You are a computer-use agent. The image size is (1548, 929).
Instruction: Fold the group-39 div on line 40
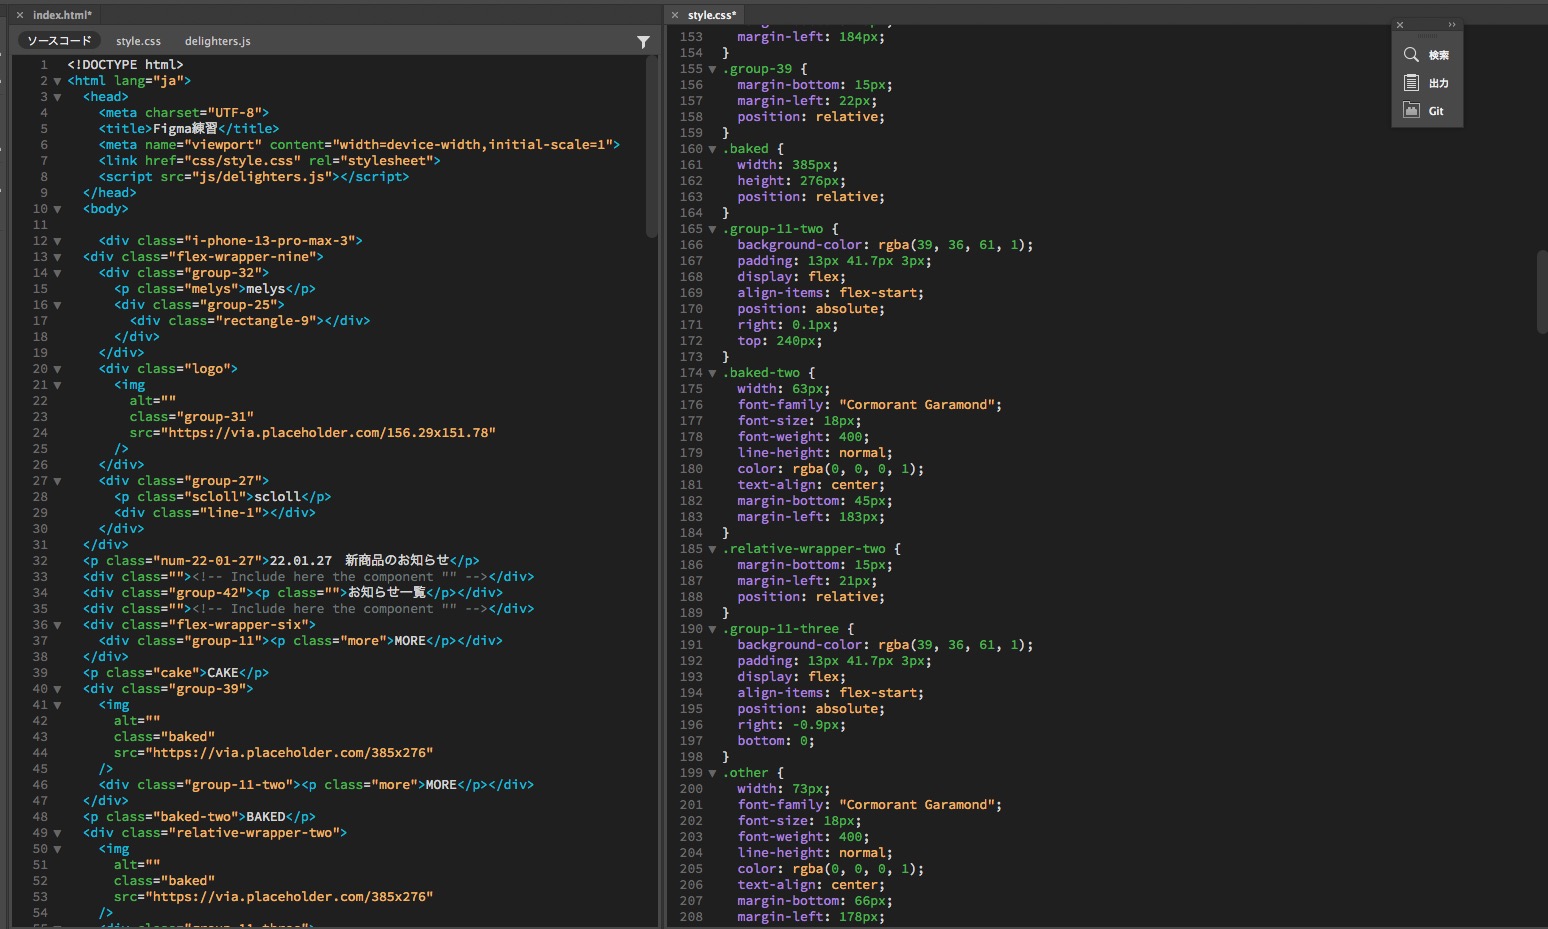57,689
